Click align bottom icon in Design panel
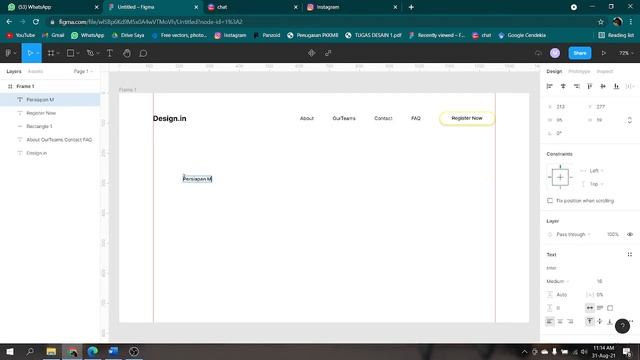640x360 pixels. pos(616,86)
